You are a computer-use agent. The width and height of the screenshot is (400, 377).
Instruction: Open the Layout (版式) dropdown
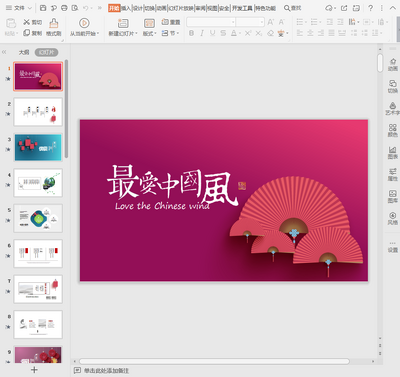click(149, 33)
